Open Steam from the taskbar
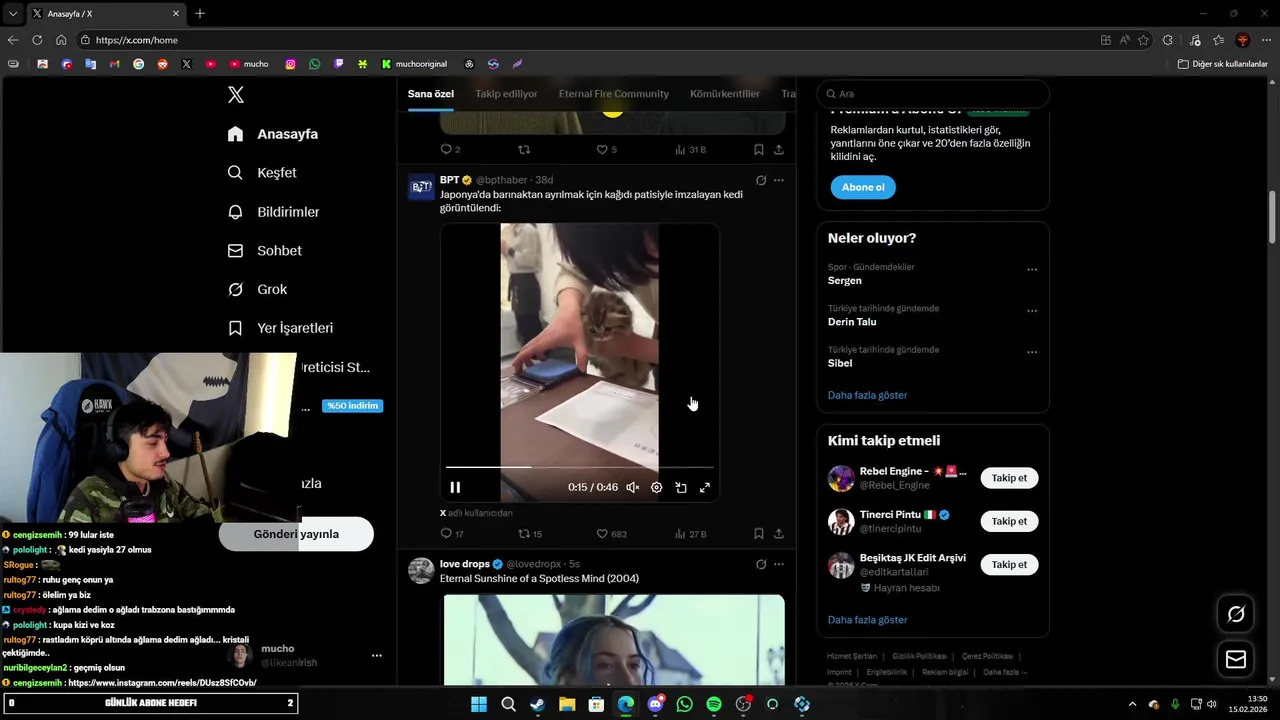The height and width of the screenshot is (720, 1280). (x=538, y=704)
